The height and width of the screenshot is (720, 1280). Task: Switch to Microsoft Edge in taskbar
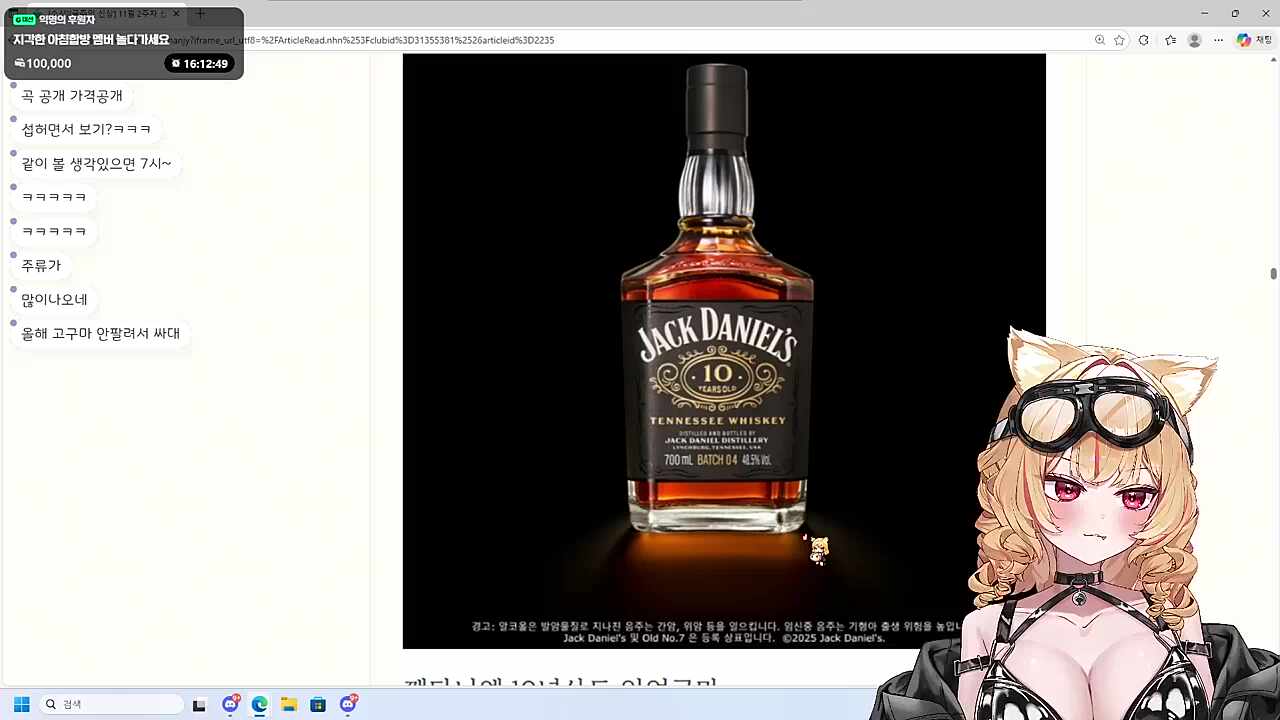[259, 705]
